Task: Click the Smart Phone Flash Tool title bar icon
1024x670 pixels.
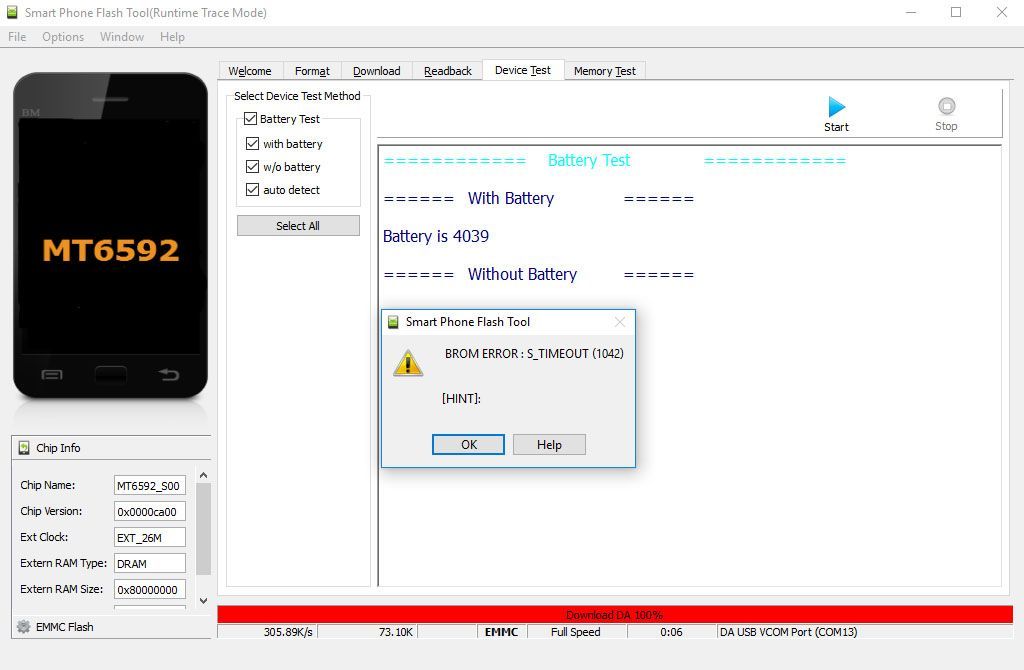Action: click(x=12, y=12)
